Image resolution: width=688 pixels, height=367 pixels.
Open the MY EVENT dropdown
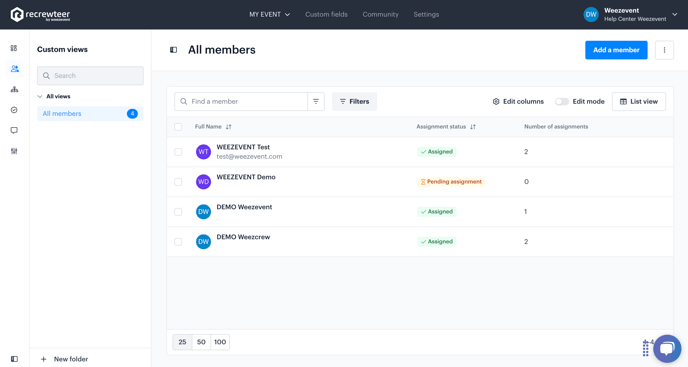coord(269,14)
